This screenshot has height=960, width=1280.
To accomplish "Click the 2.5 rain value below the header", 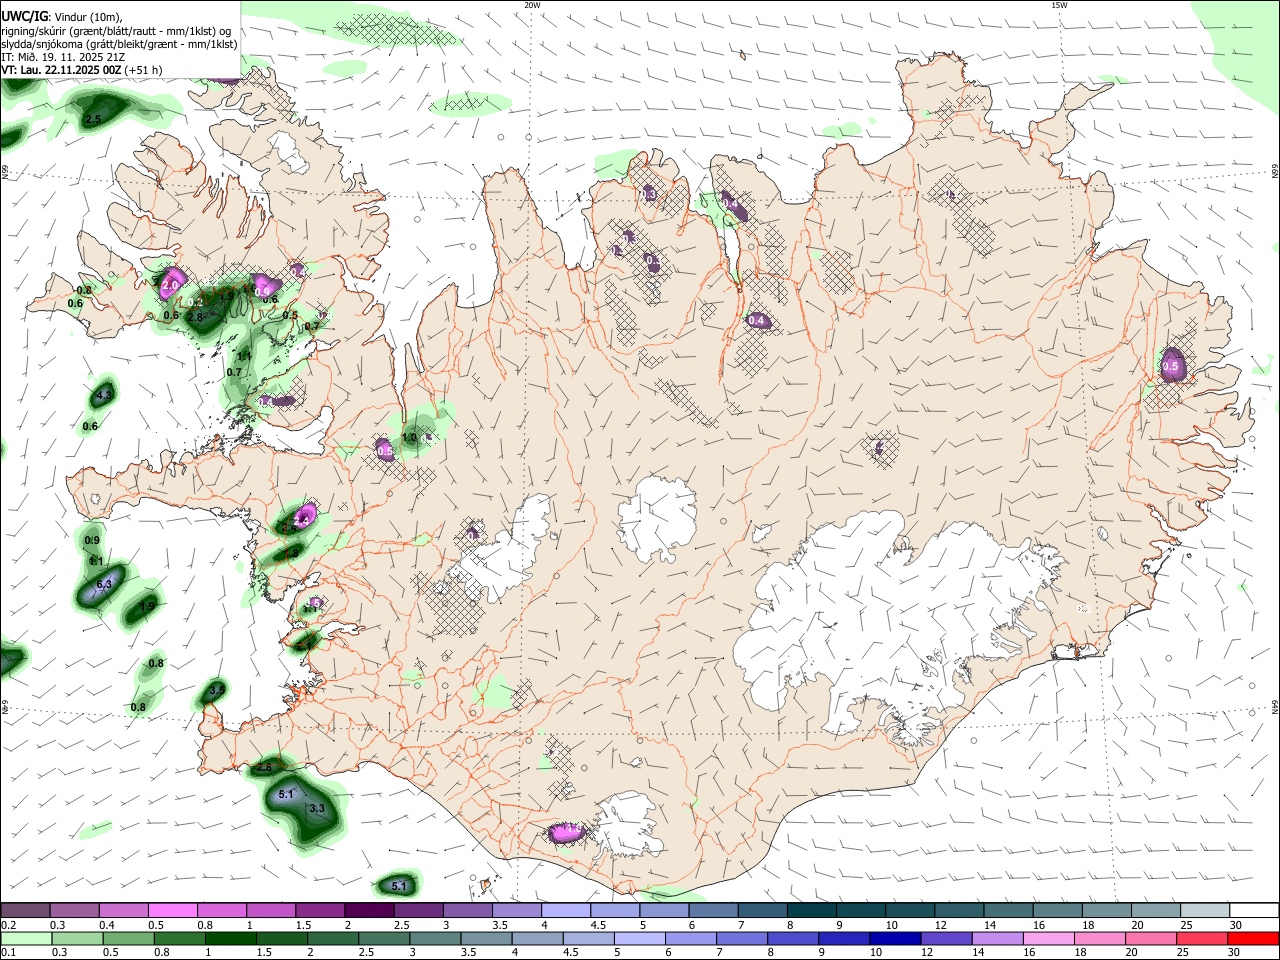I will pos(93,120).
